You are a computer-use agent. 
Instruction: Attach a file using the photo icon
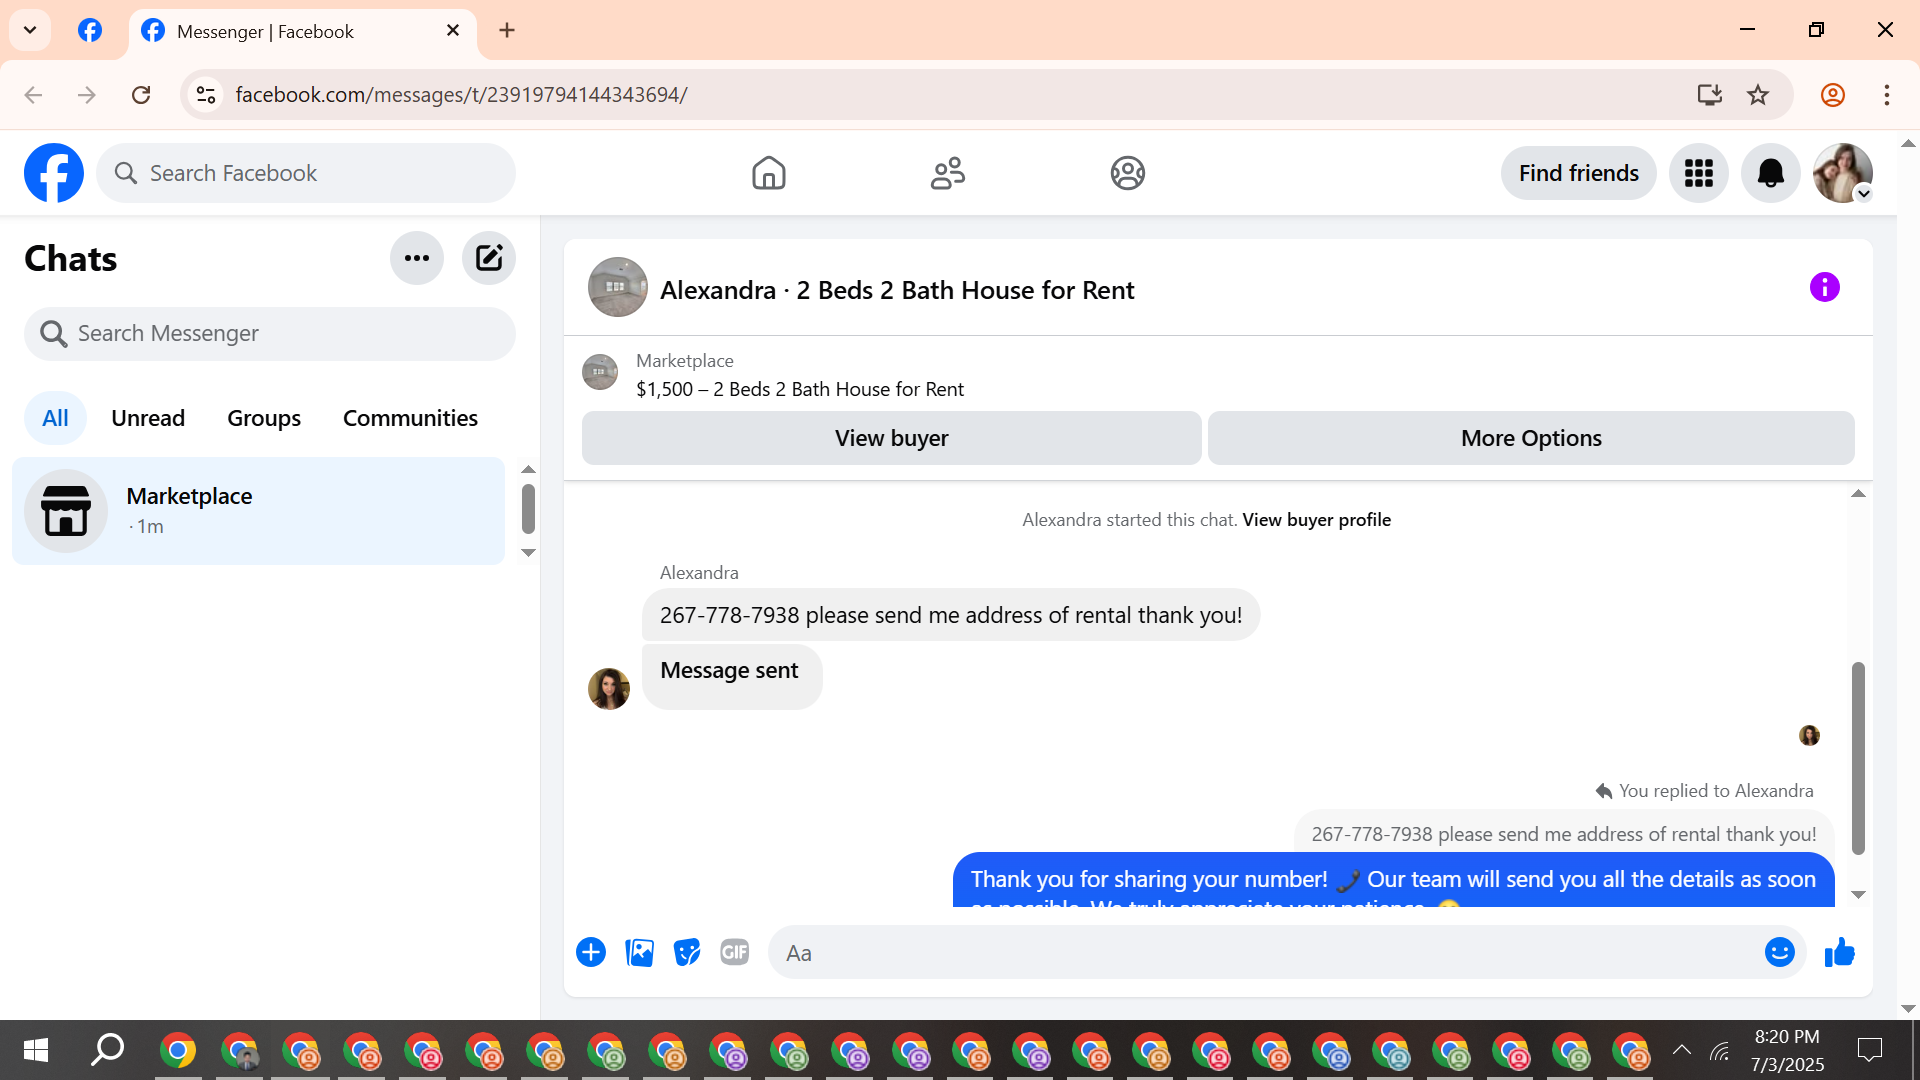click(x=639, y=952)
